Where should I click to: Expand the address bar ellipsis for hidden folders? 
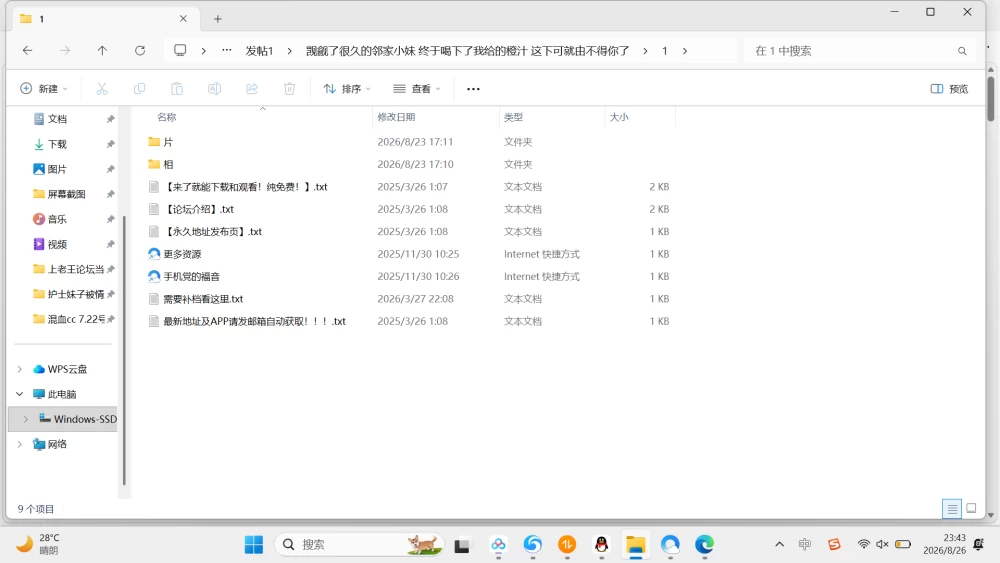click(226, 50)
